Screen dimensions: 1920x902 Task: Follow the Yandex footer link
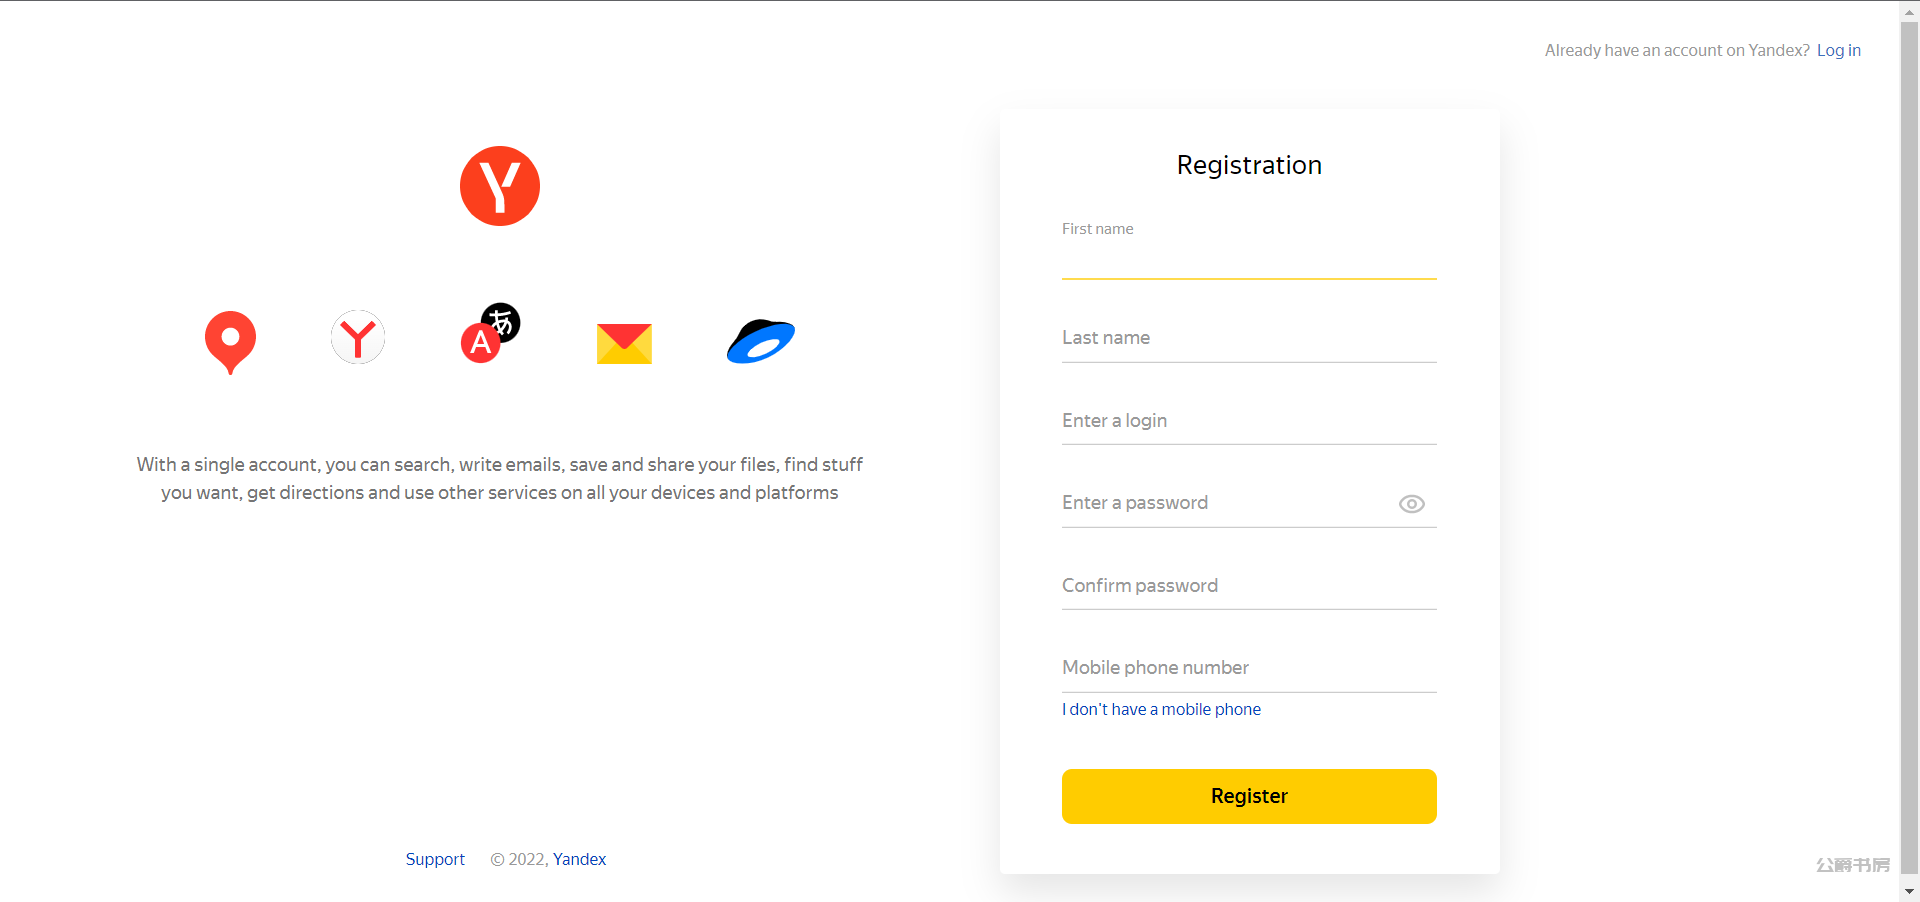coord(579,859)
